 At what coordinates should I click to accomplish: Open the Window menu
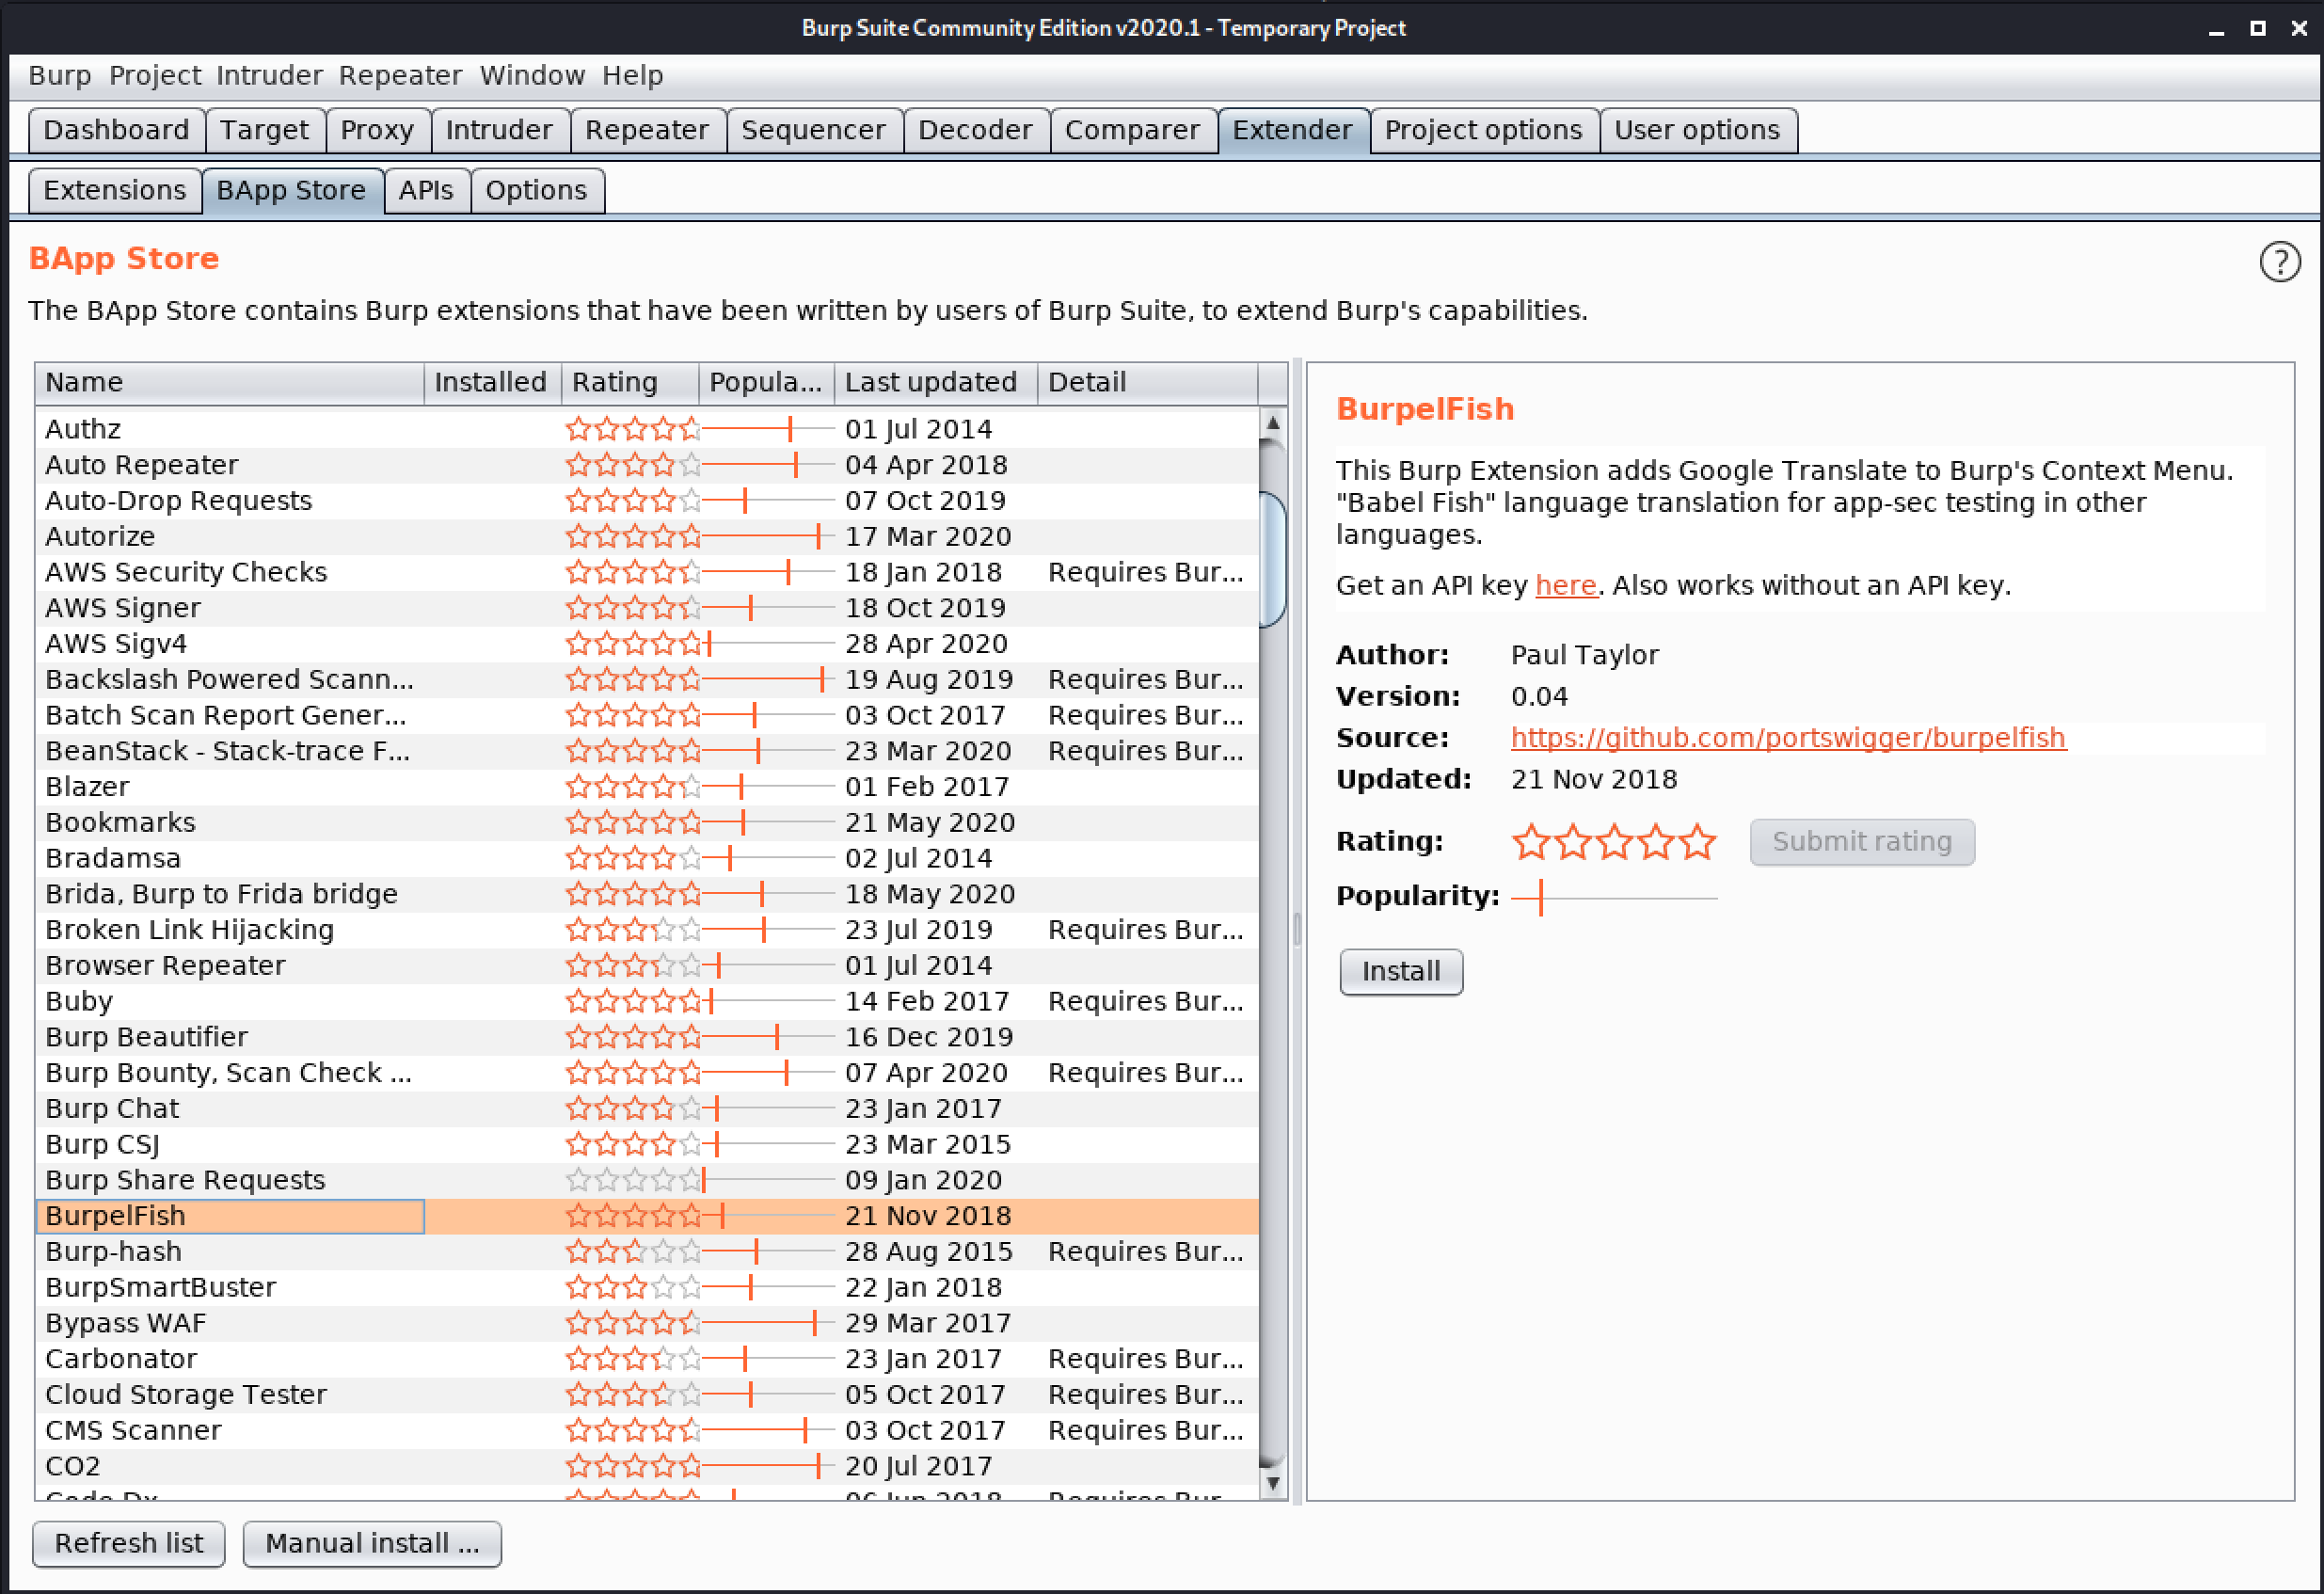point(532,75)
